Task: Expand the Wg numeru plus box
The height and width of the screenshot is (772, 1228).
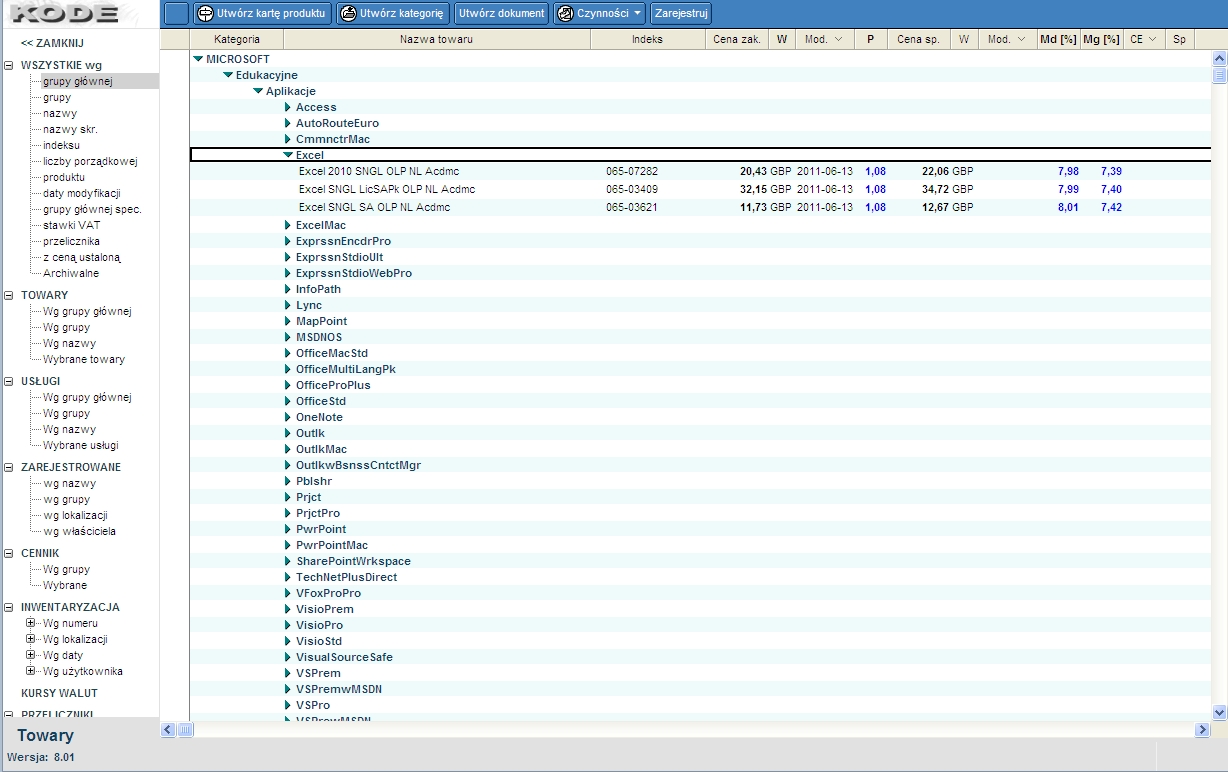Action: 31,623
